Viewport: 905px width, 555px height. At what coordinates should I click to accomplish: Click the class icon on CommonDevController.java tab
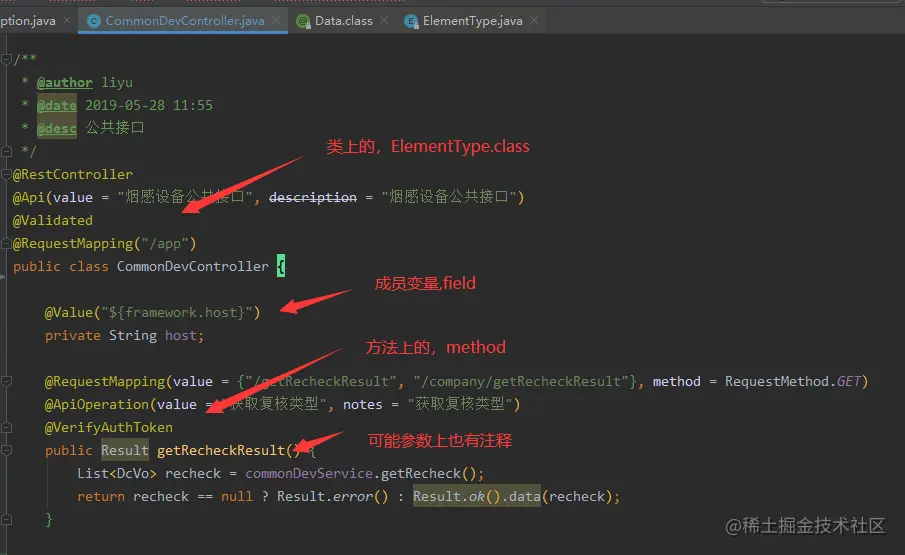(x=94, y=21)
